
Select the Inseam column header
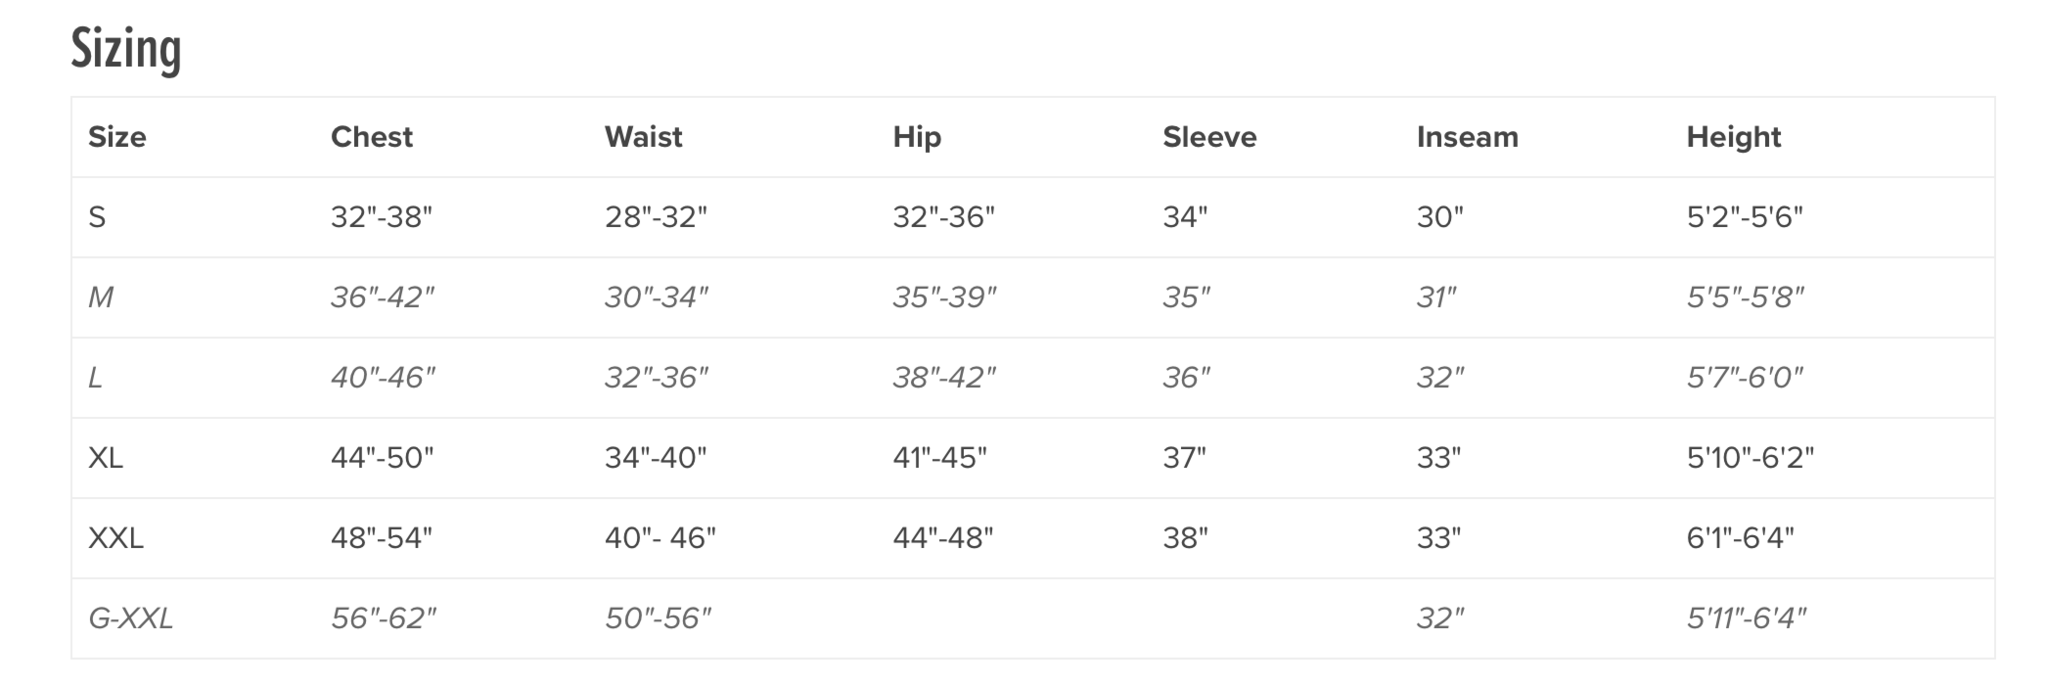pos(1467,137)
